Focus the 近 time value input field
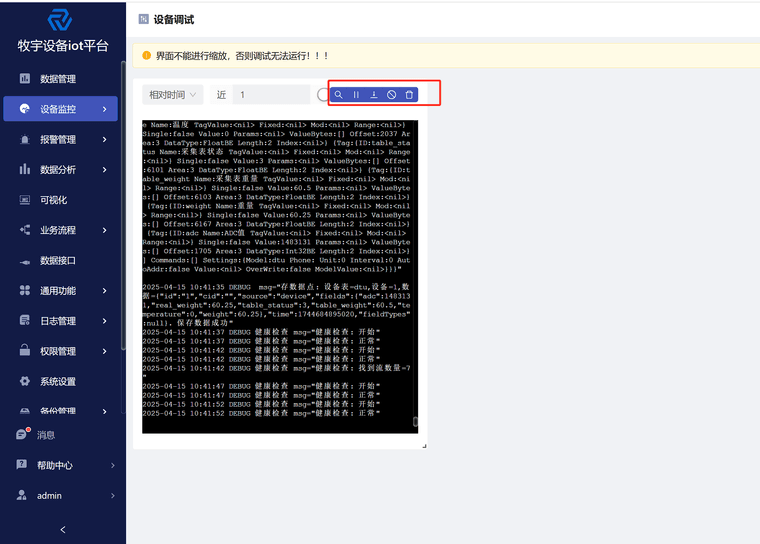The height and width of the screenshot is (544, 760). click(x=271, y=95)
